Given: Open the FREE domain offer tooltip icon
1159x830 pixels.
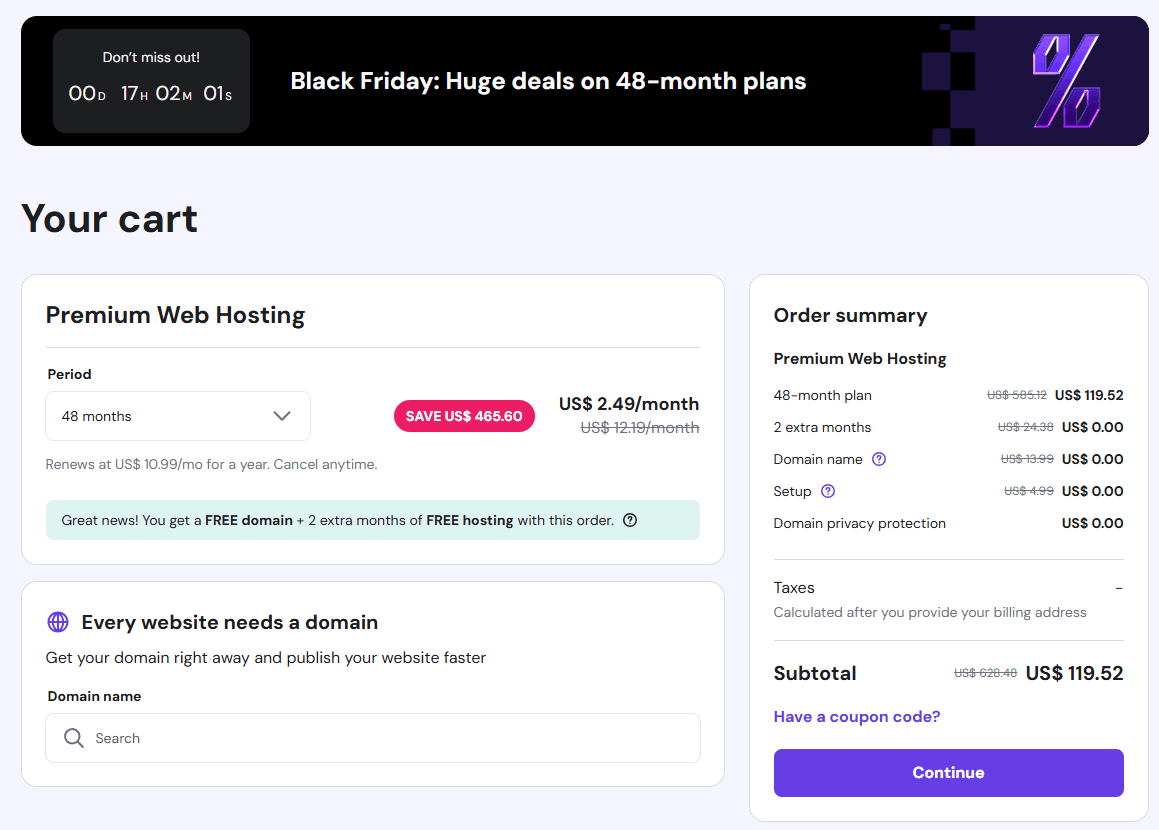Looking at the screenshot, I should click(x=629, y=520).
